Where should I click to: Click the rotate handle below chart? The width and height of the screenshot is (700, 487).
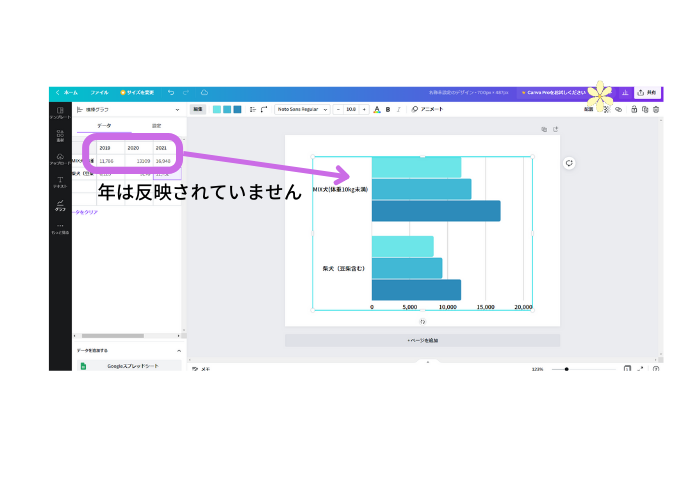pos(422,321)
